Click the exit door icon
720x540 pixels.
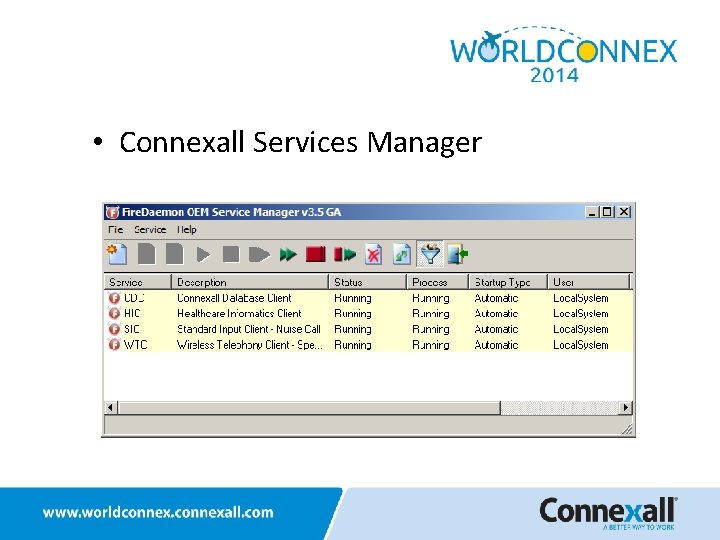coord(458,254)
